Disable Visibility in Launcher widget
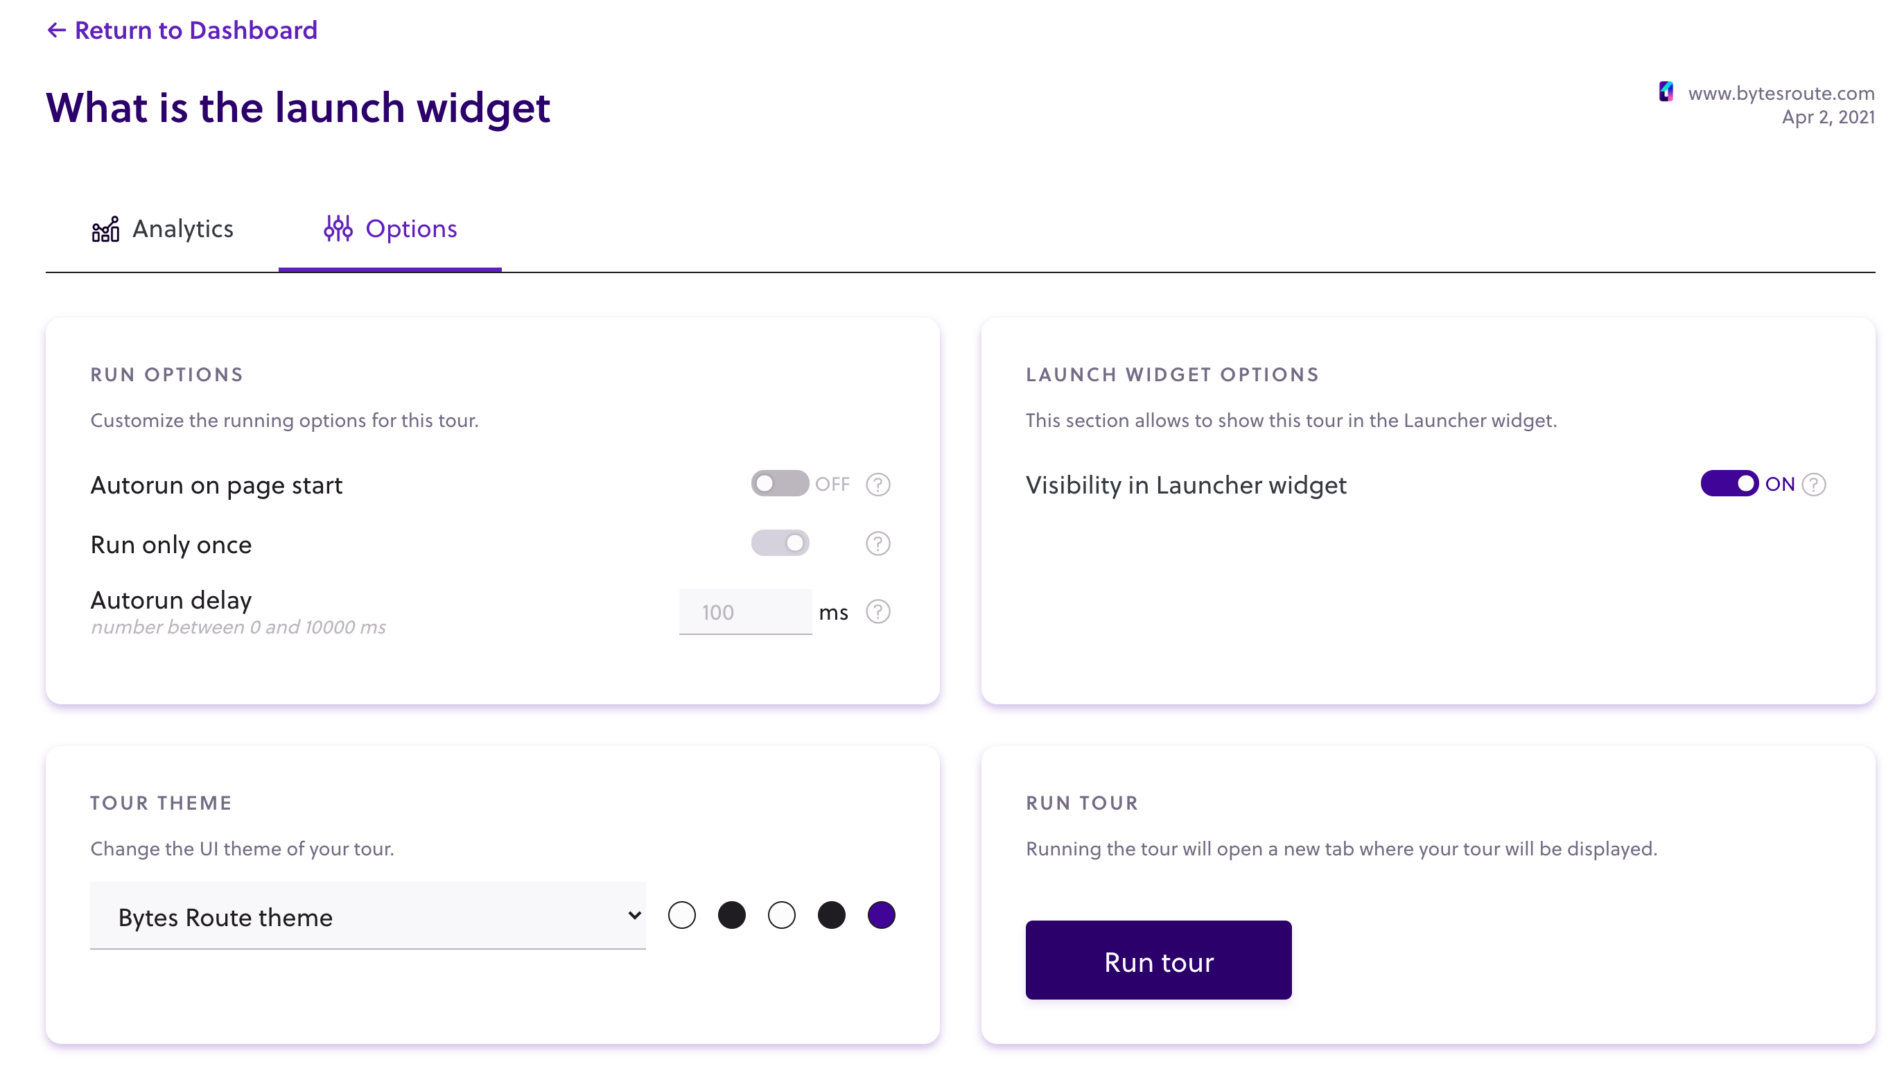Viewport: 1895px width, 1080px height. [1728, 483]
